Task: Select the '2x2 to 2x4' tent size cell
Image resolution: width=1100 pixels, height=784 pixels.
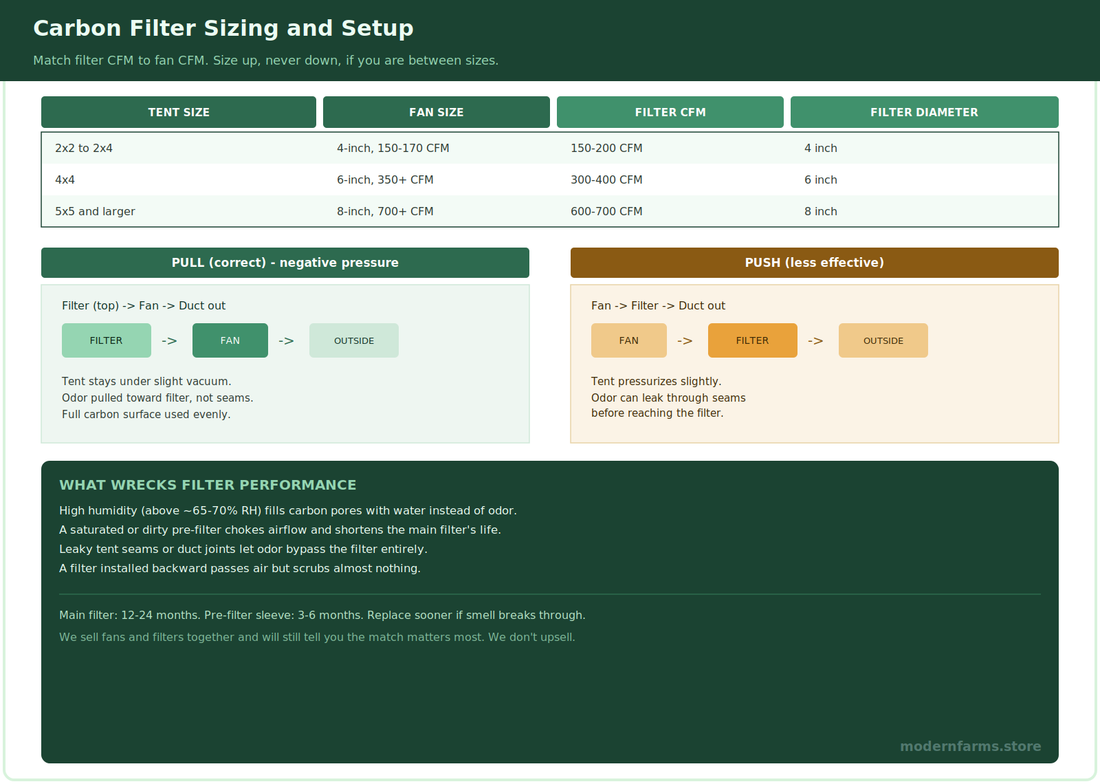Action: tap(83, 148)
